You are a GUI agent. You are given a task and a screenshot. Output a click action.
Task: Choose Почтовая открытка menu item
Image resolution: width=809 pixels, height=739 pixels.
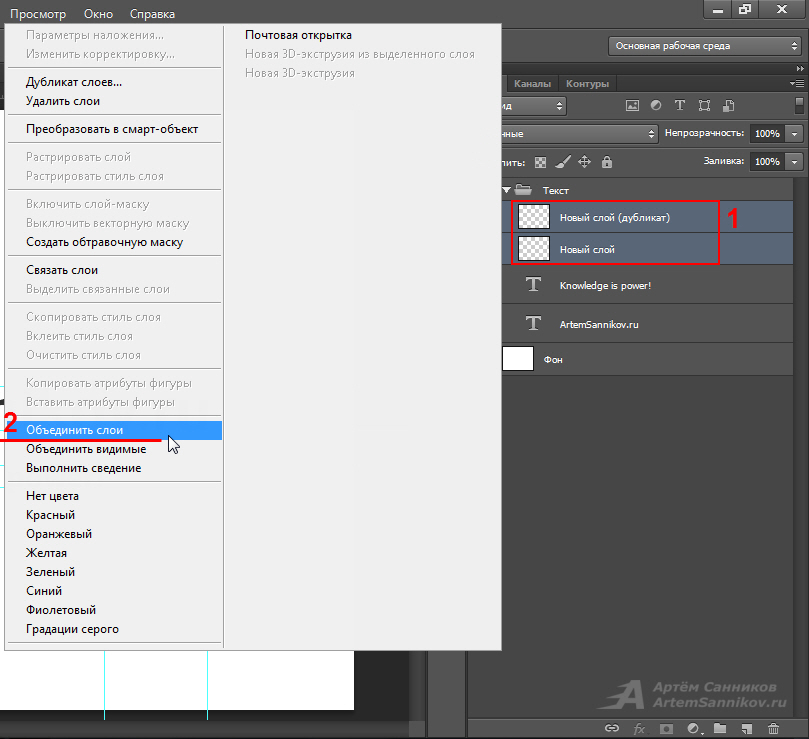[x=362, y=35]
